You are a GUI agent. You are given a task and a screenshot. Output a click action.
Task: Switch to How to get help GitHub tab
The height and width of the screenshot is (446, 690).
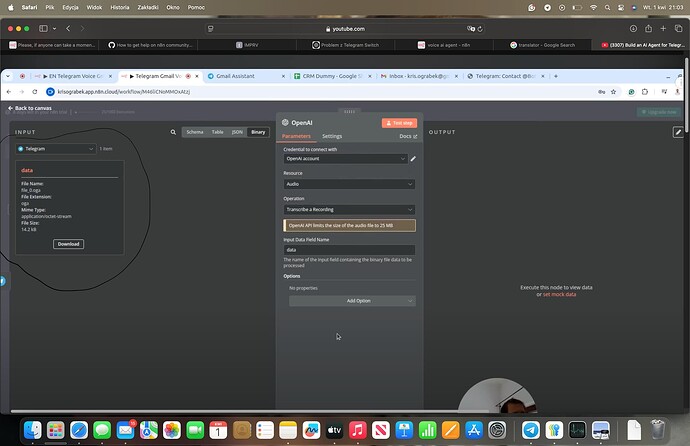tap(149, 45)
